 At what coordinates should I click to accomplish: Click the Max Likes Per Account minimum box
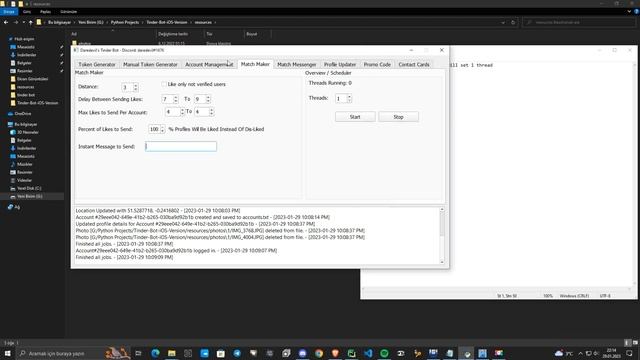tap(172, 111)
